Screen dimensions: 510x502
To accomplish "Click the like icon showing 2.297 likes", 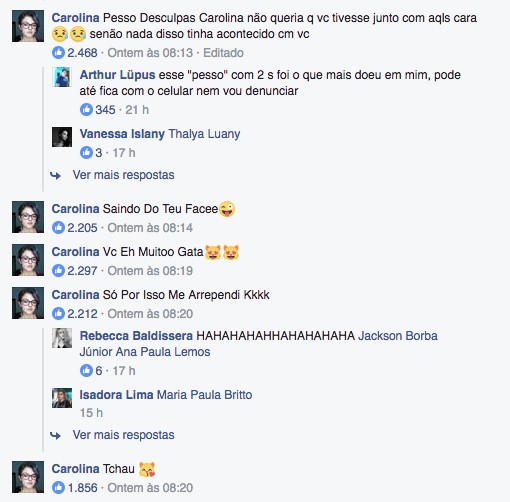I will 58,271.
